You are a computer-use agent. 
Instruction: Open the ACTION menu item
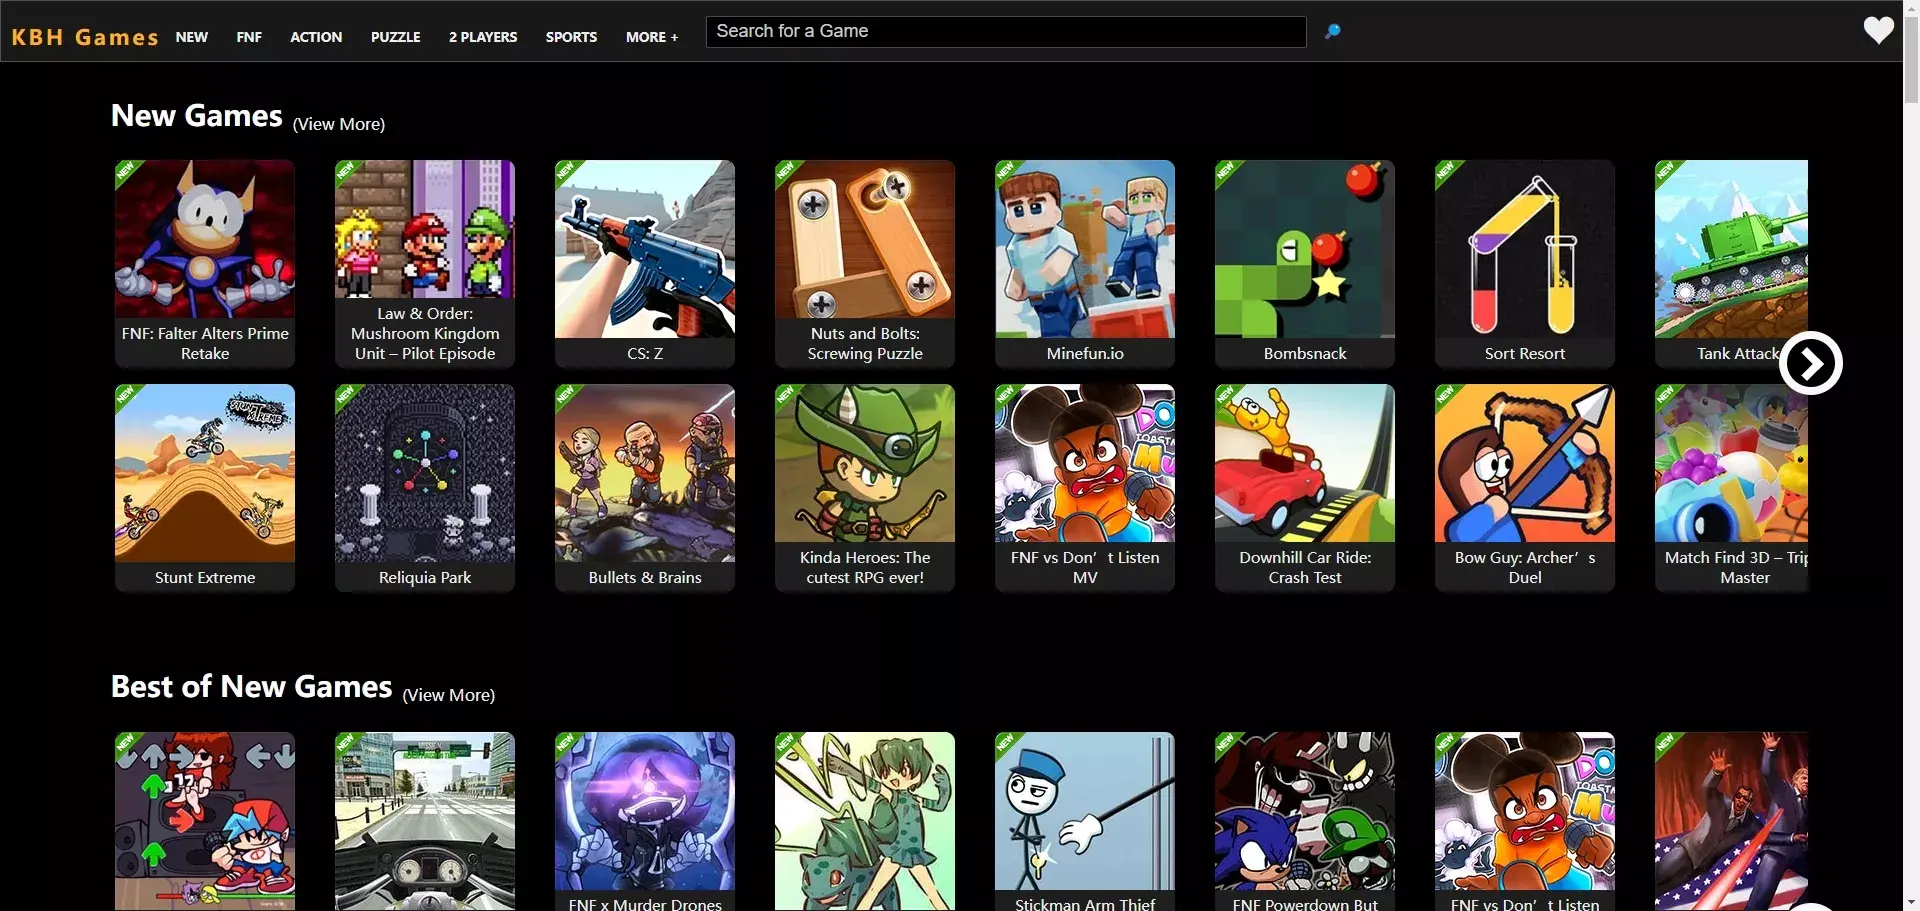(x=316, y=37)
